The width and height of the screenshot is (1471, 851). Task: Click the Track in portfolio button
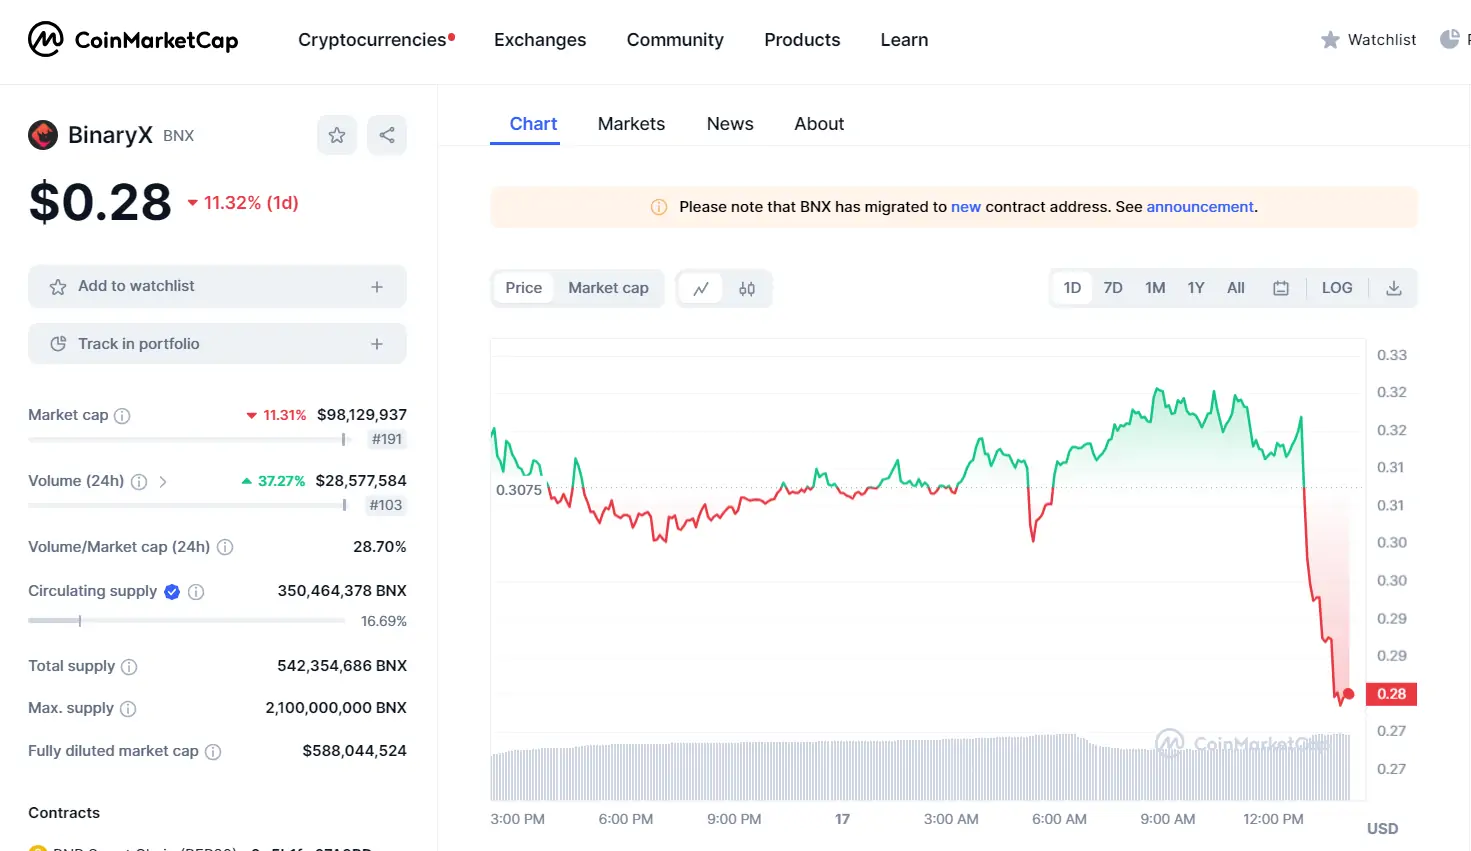point(217,344)
